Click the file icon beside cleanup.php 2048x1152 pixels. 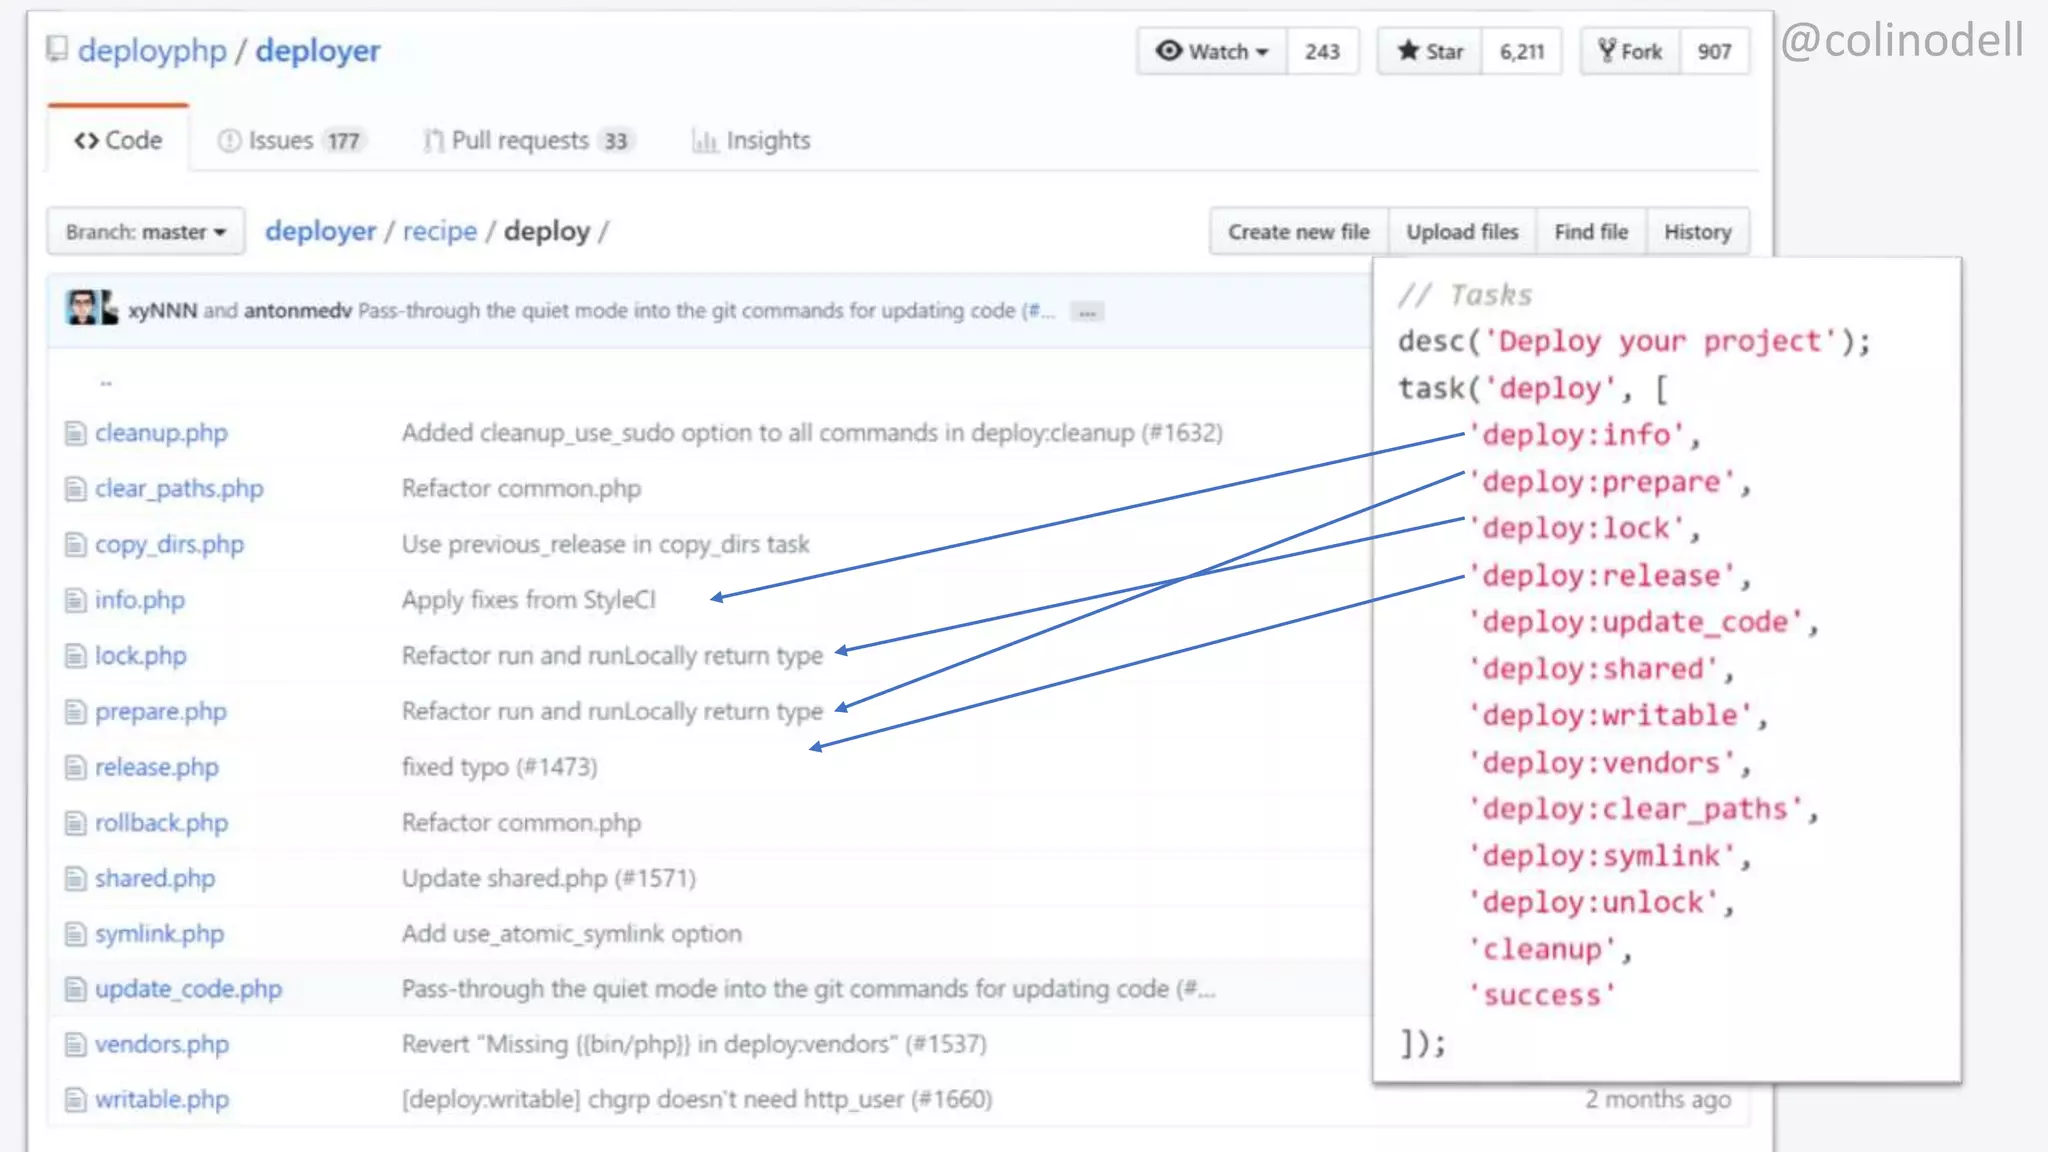tap(75, 433)
